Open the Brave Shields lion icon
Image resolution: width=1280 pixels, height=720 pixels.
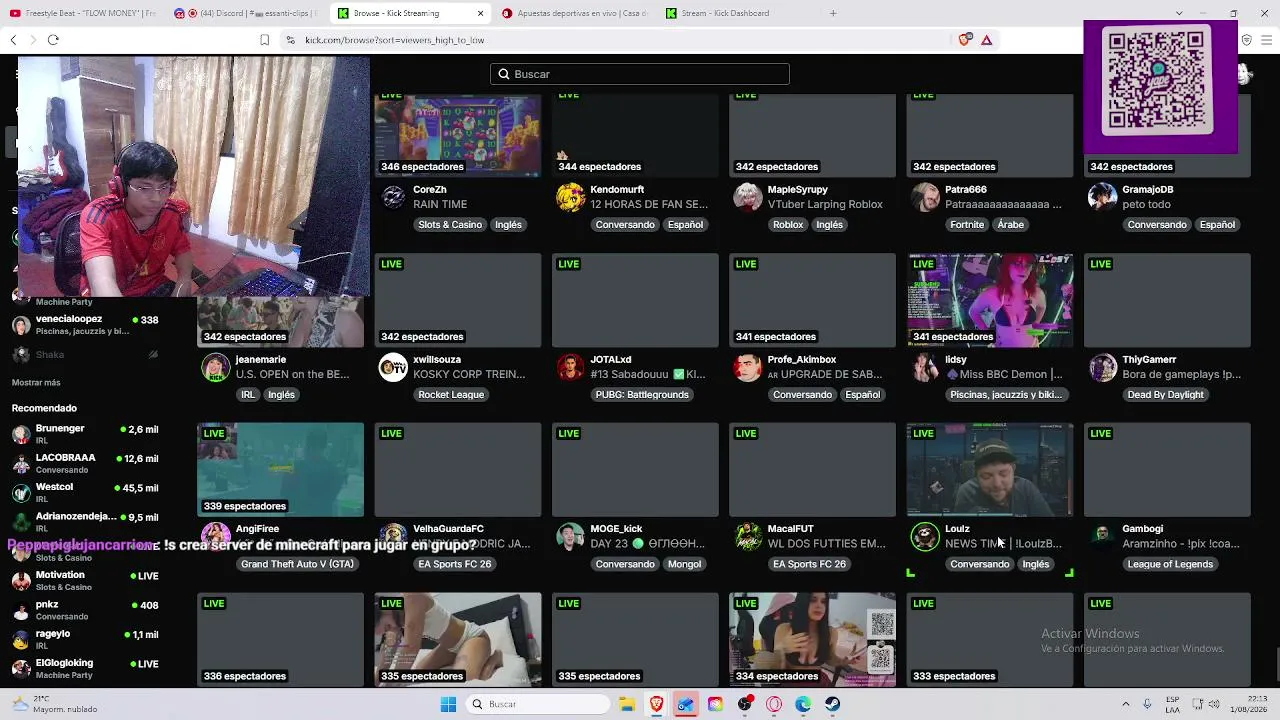964,40
